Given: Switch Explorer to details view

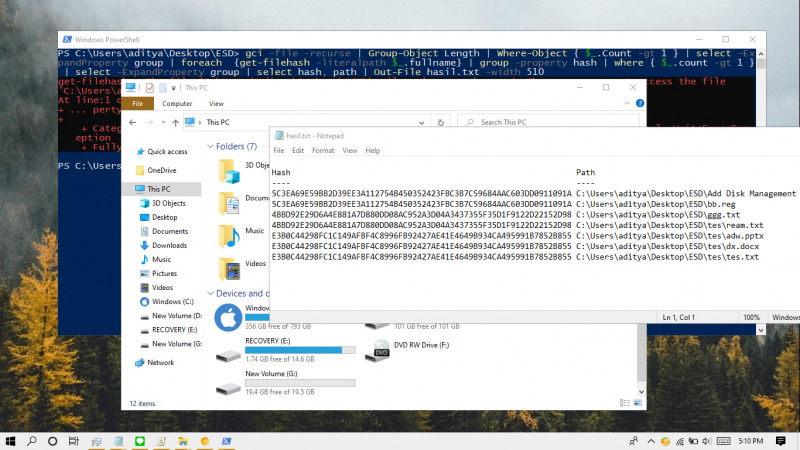Looking at the screenshot, I should [625, 403].
